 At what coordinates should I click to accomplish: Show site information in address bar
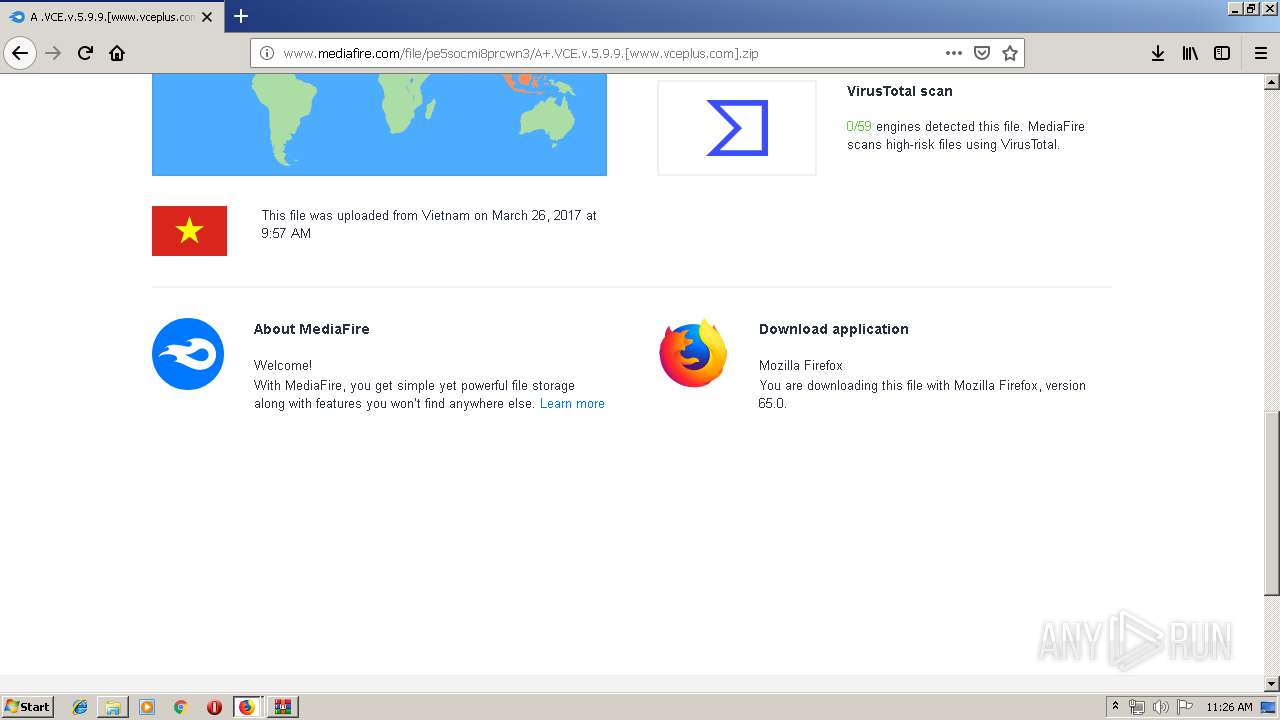click(x=267, y=53)
